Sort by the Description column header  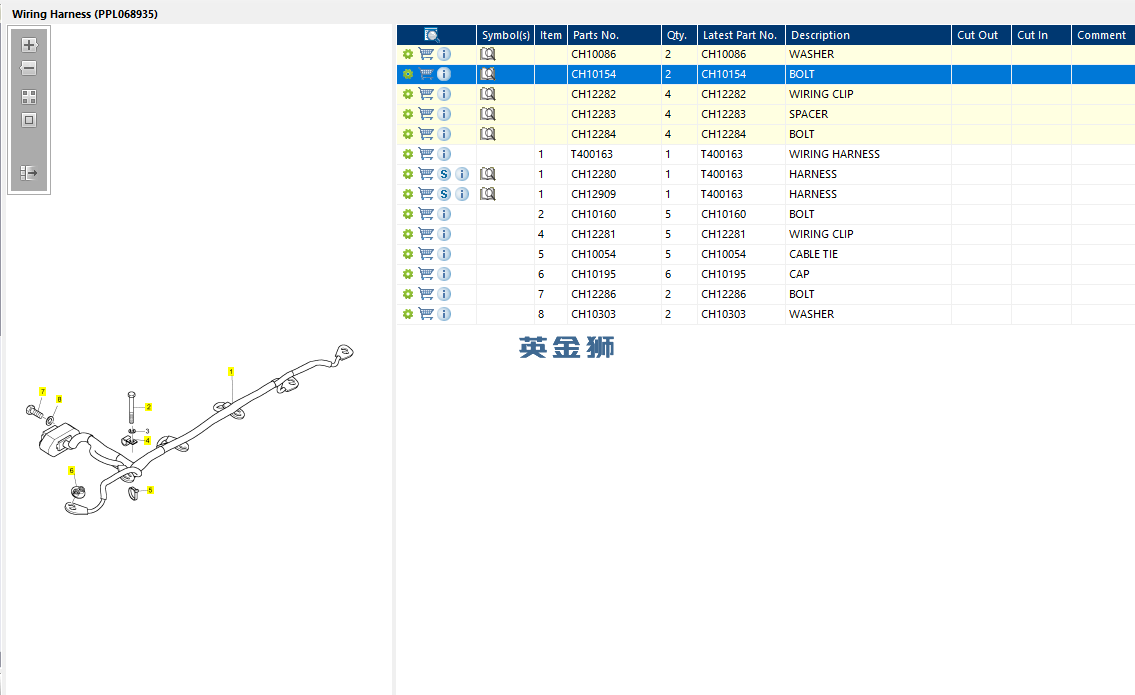point(868,35)
